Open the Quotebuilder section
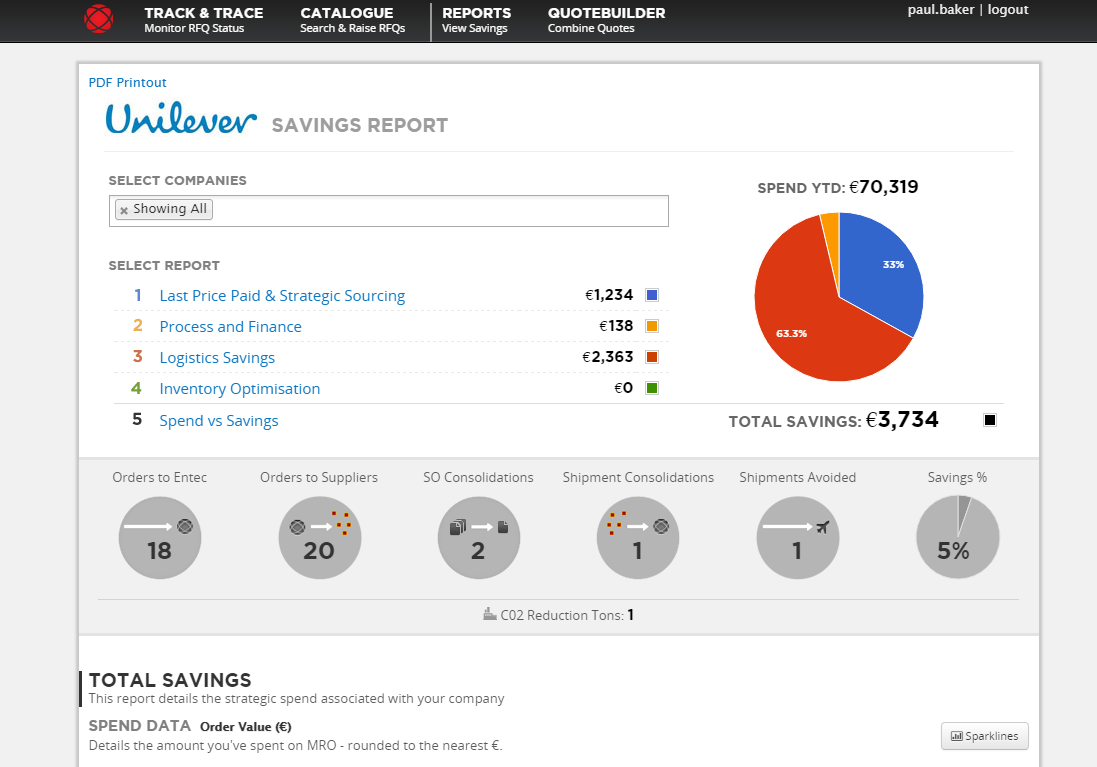1097x767 pixels. tap(606, 20)
